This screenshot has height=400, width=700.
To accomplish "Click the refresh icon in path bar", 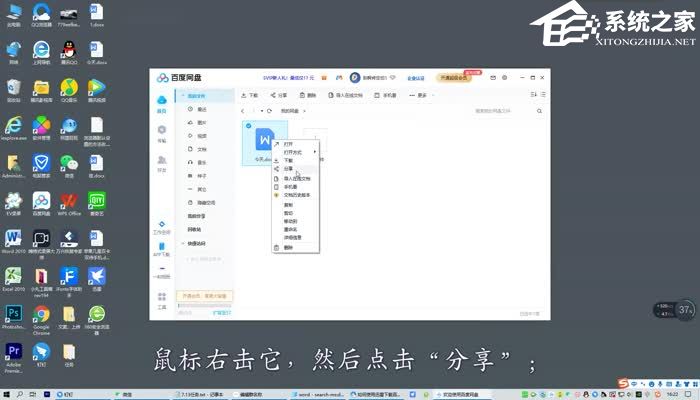I will pos(269,111).
